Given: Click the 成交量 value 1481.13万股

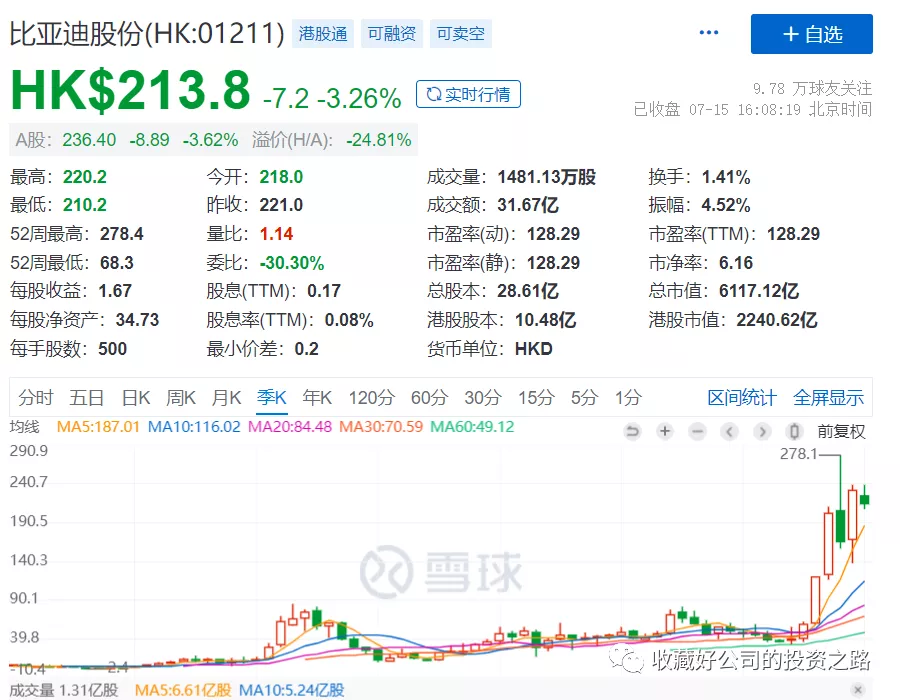Looking at the screenshot, I should point(546,177).
